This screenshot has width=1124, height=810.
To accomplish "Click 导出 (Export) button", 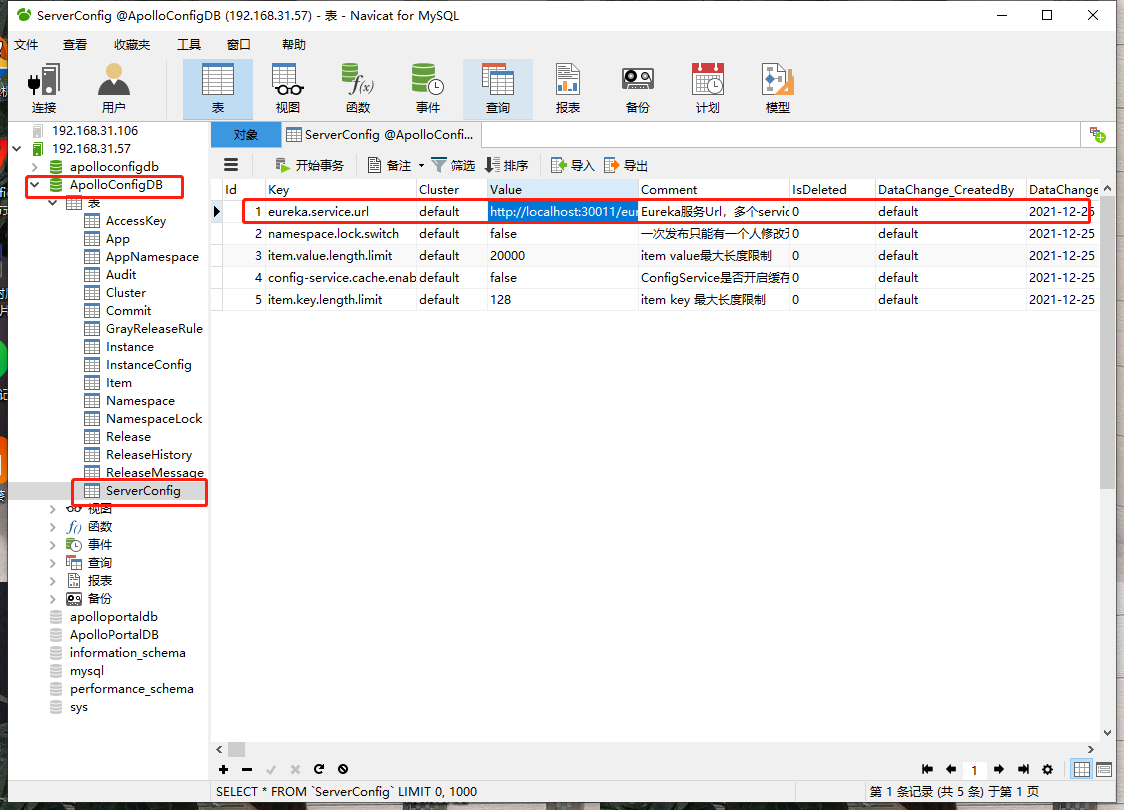I will click(x=626, y=166).
